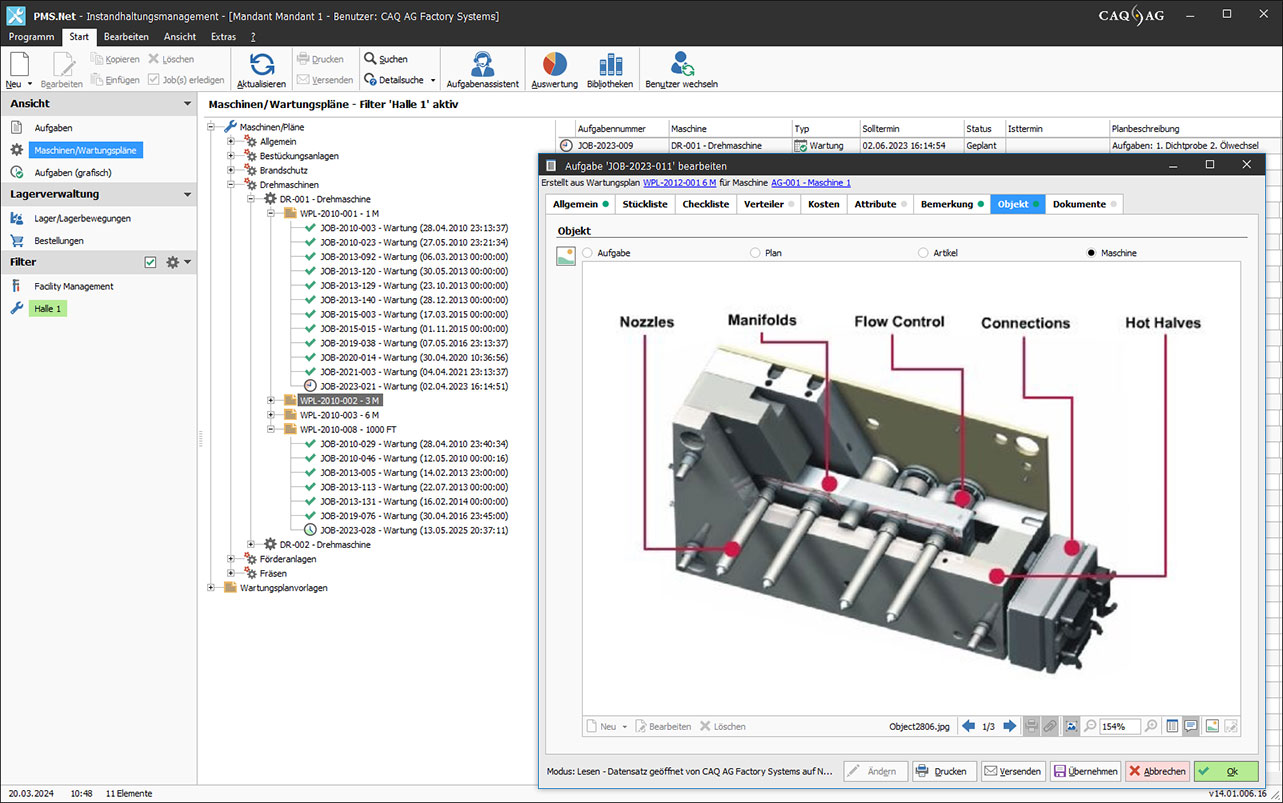
Task: Click the image thumbnail icon beside Aufgabe radio
Action: tap(566, 255)
